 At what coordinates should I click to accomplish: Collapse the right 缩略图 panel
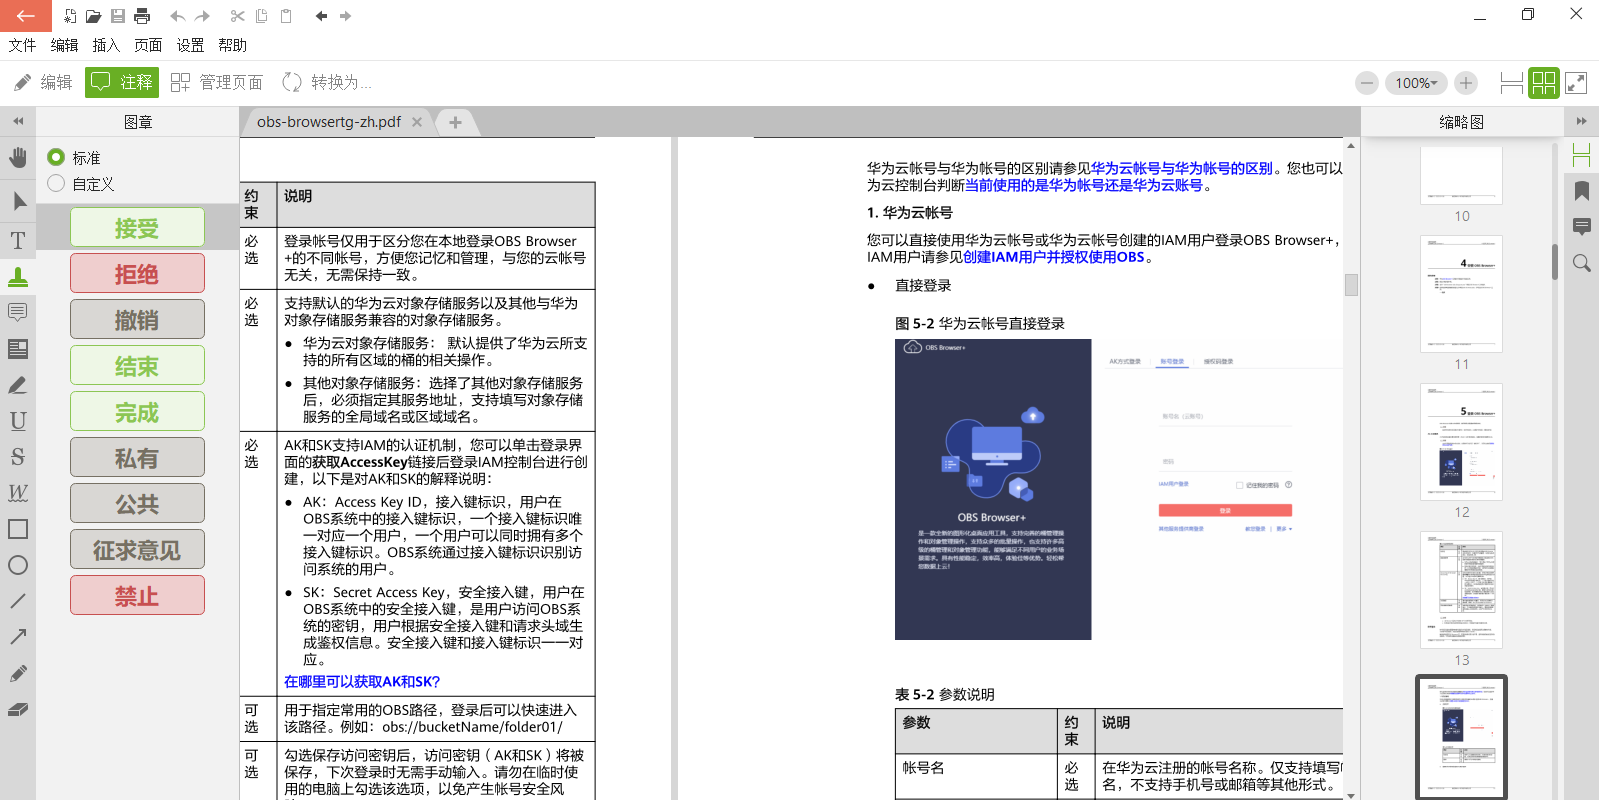pos(1581,121)
